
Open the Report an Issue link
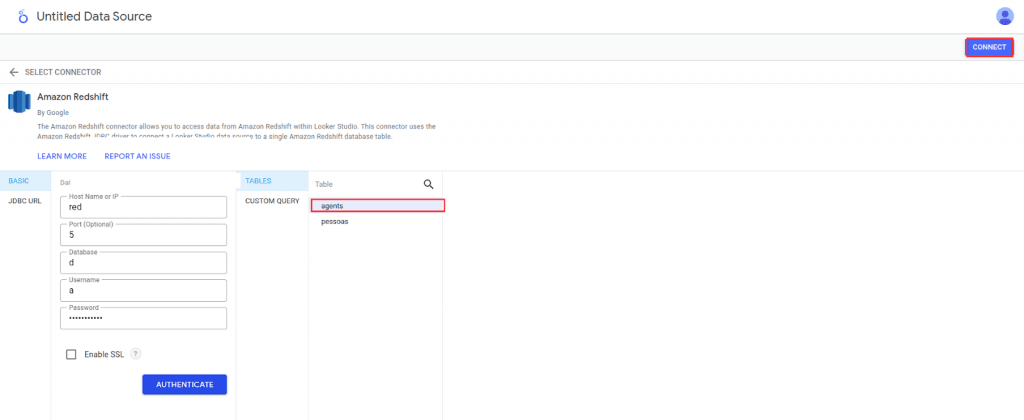click(137, 156)
